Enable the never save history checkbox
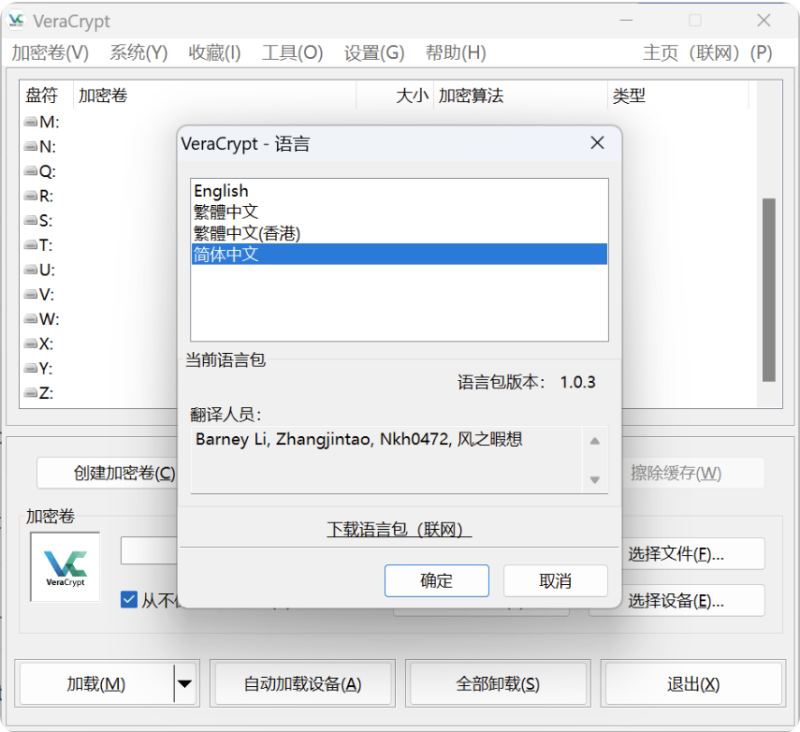This screenshot has height=732, width=800. tap(129, 600)
